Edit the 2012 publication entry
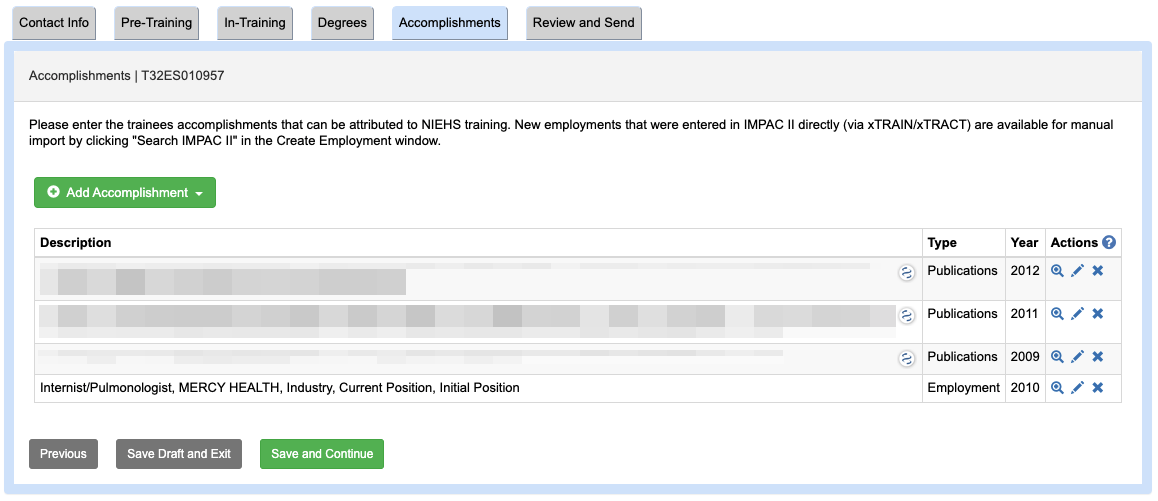 point(1077,271)
